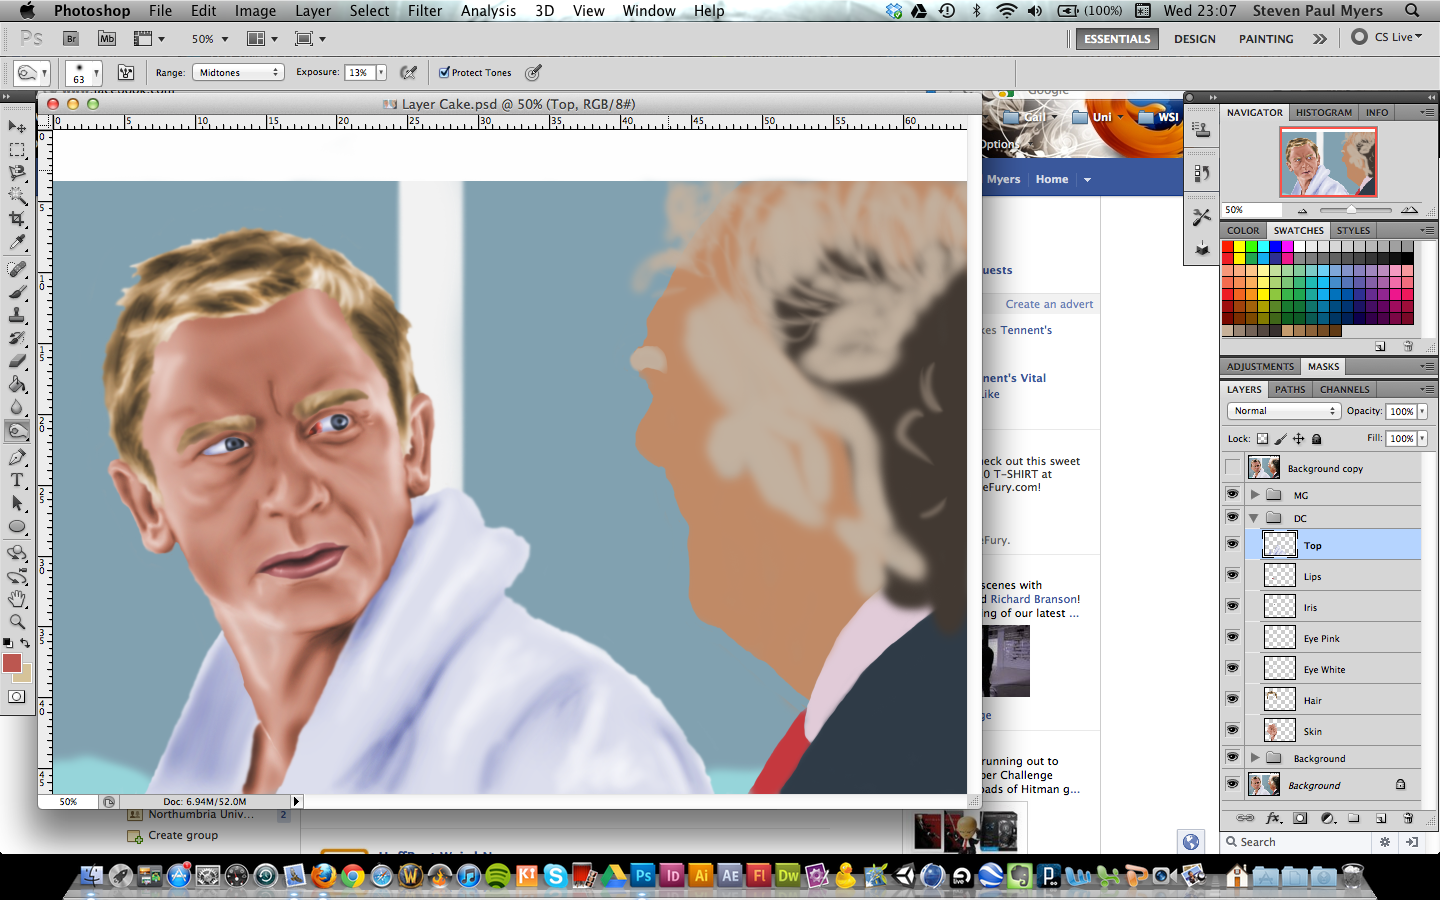Screen dimensions: 1440x900
Task: Switch to the Histogram tab
Action: [1324, 112]
